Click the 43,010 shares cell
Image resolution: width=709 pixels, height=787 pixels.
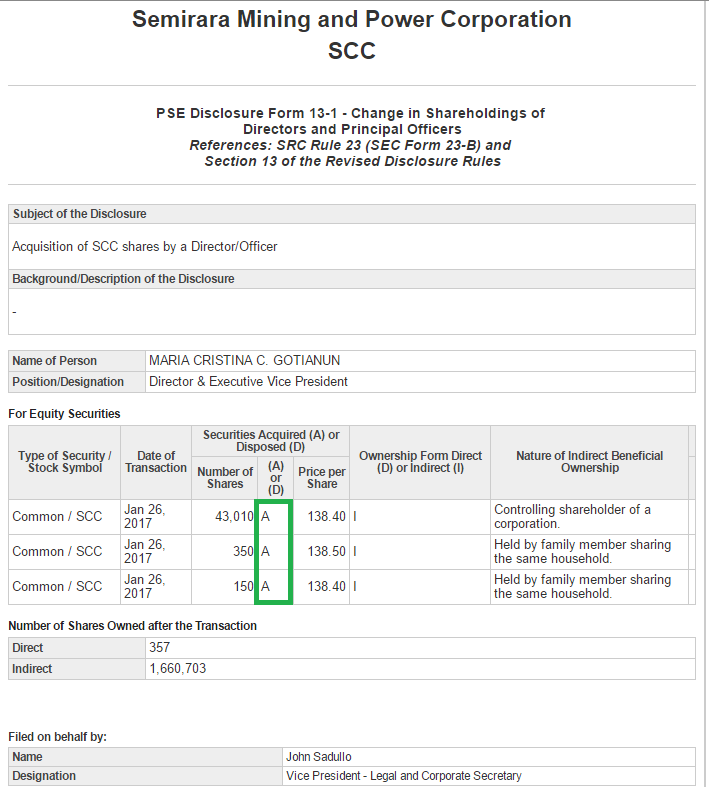point(233,517)
